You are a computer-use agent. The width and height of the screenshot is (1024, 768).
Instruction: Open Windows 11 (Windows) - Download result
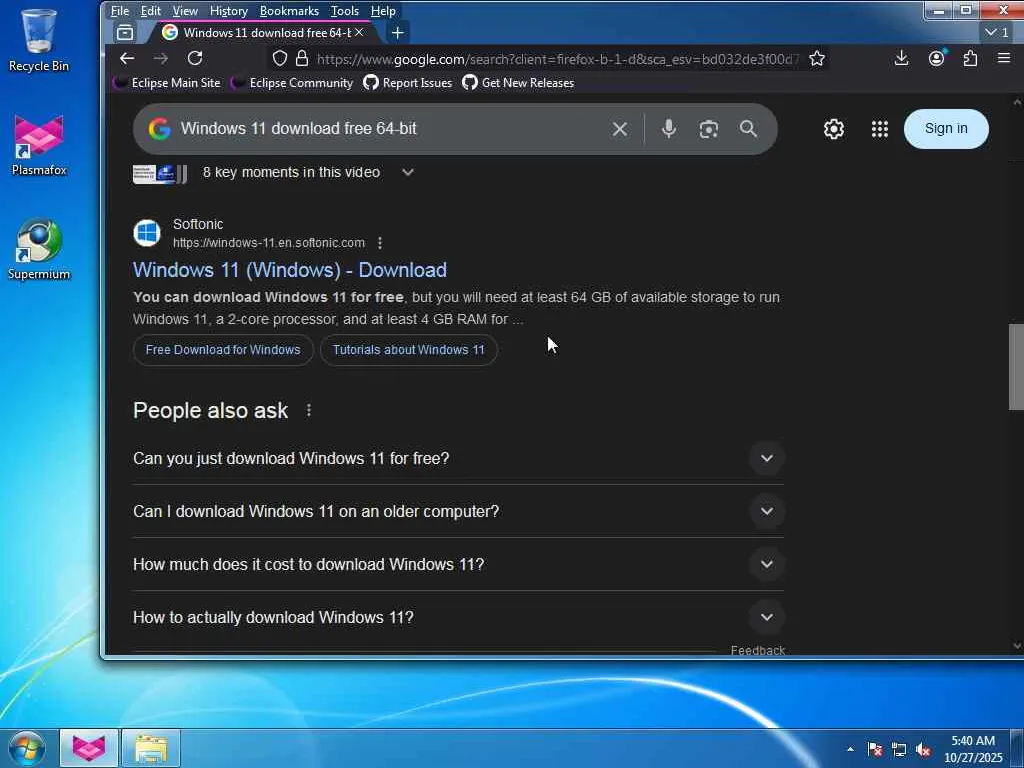pyautogui.click(x=290, y=270)
